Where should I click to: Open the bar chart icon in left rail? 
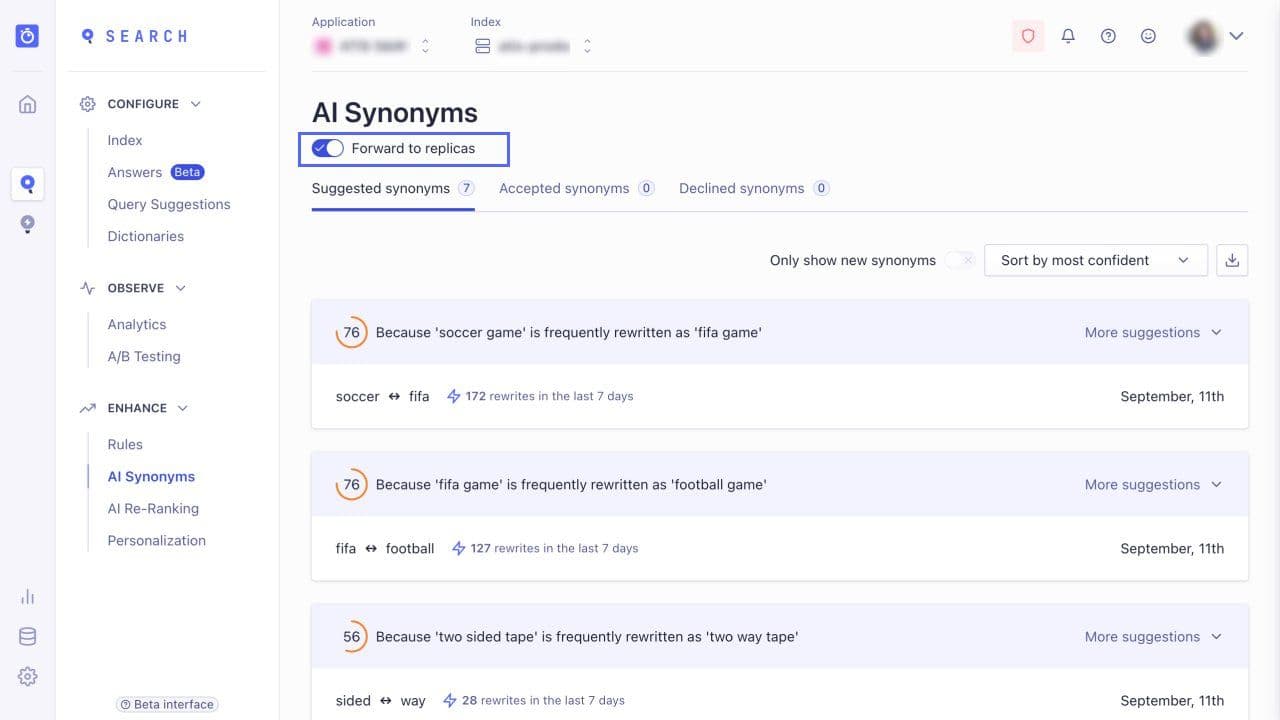tap(28, 597)
